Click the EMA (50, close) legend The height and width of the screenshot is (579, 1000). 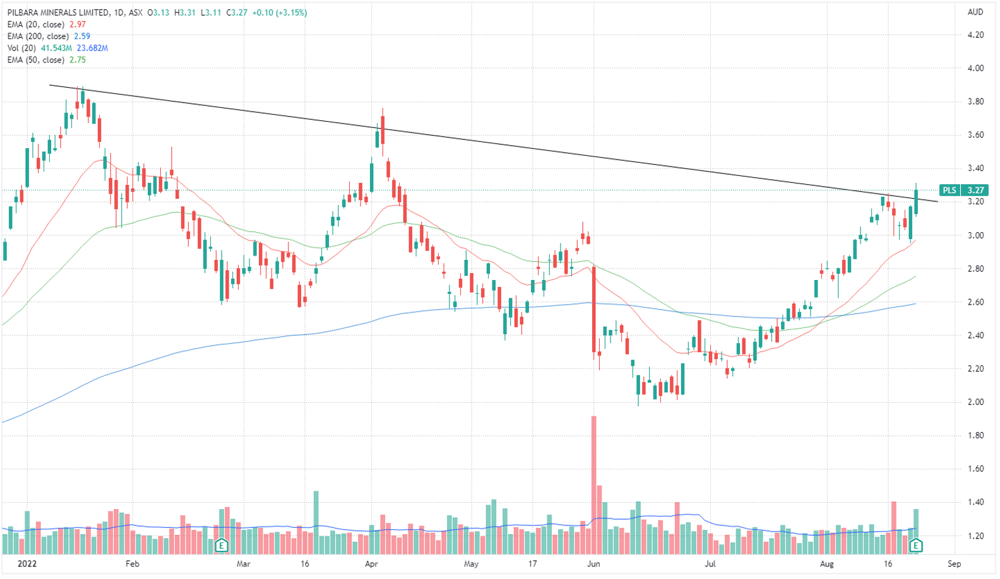point(47,60)
